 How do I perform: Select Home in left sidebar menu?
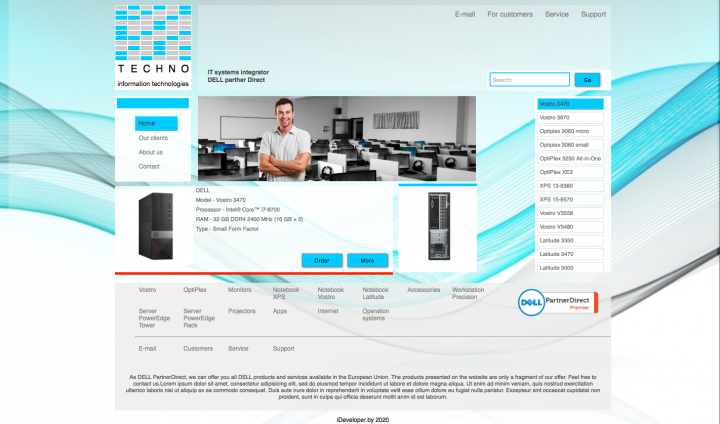[x=156, y=123]
